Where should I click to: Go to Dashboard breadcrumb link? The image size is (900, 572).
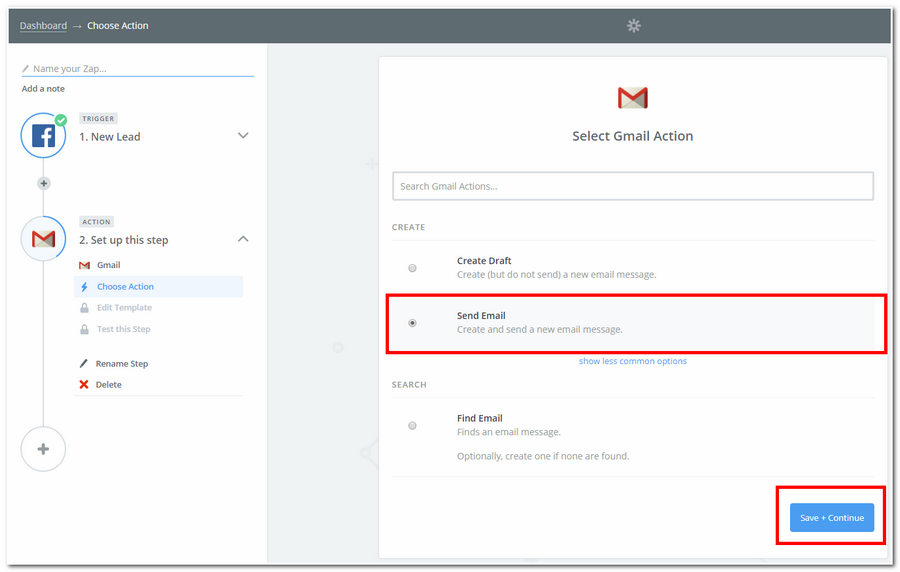[x=43, y=26]
